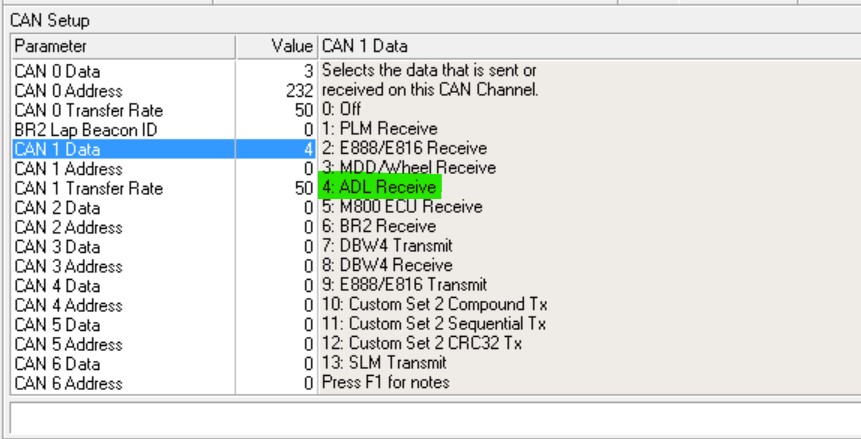Click the '8: DBW4 Receive' option text
The height and width of the screenshot is (439, 861).
coord(387,265)
